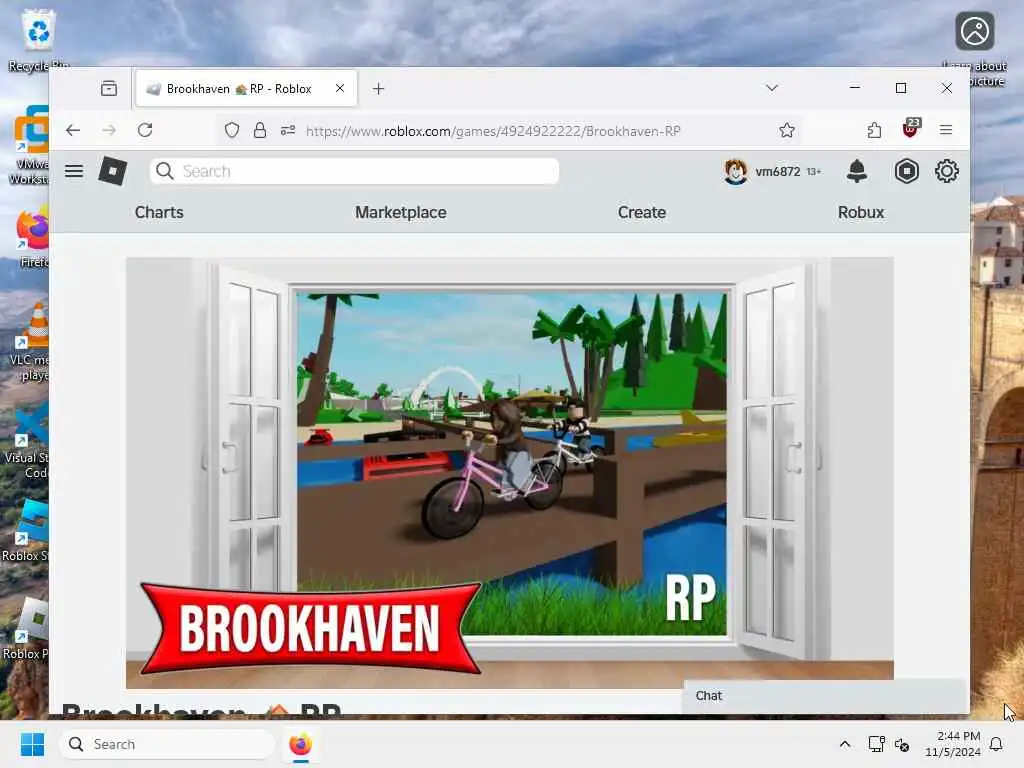The width and height of the screenshot is (1024, 768).
Task: Click the Firefox address bar URL
Action: 493,131
